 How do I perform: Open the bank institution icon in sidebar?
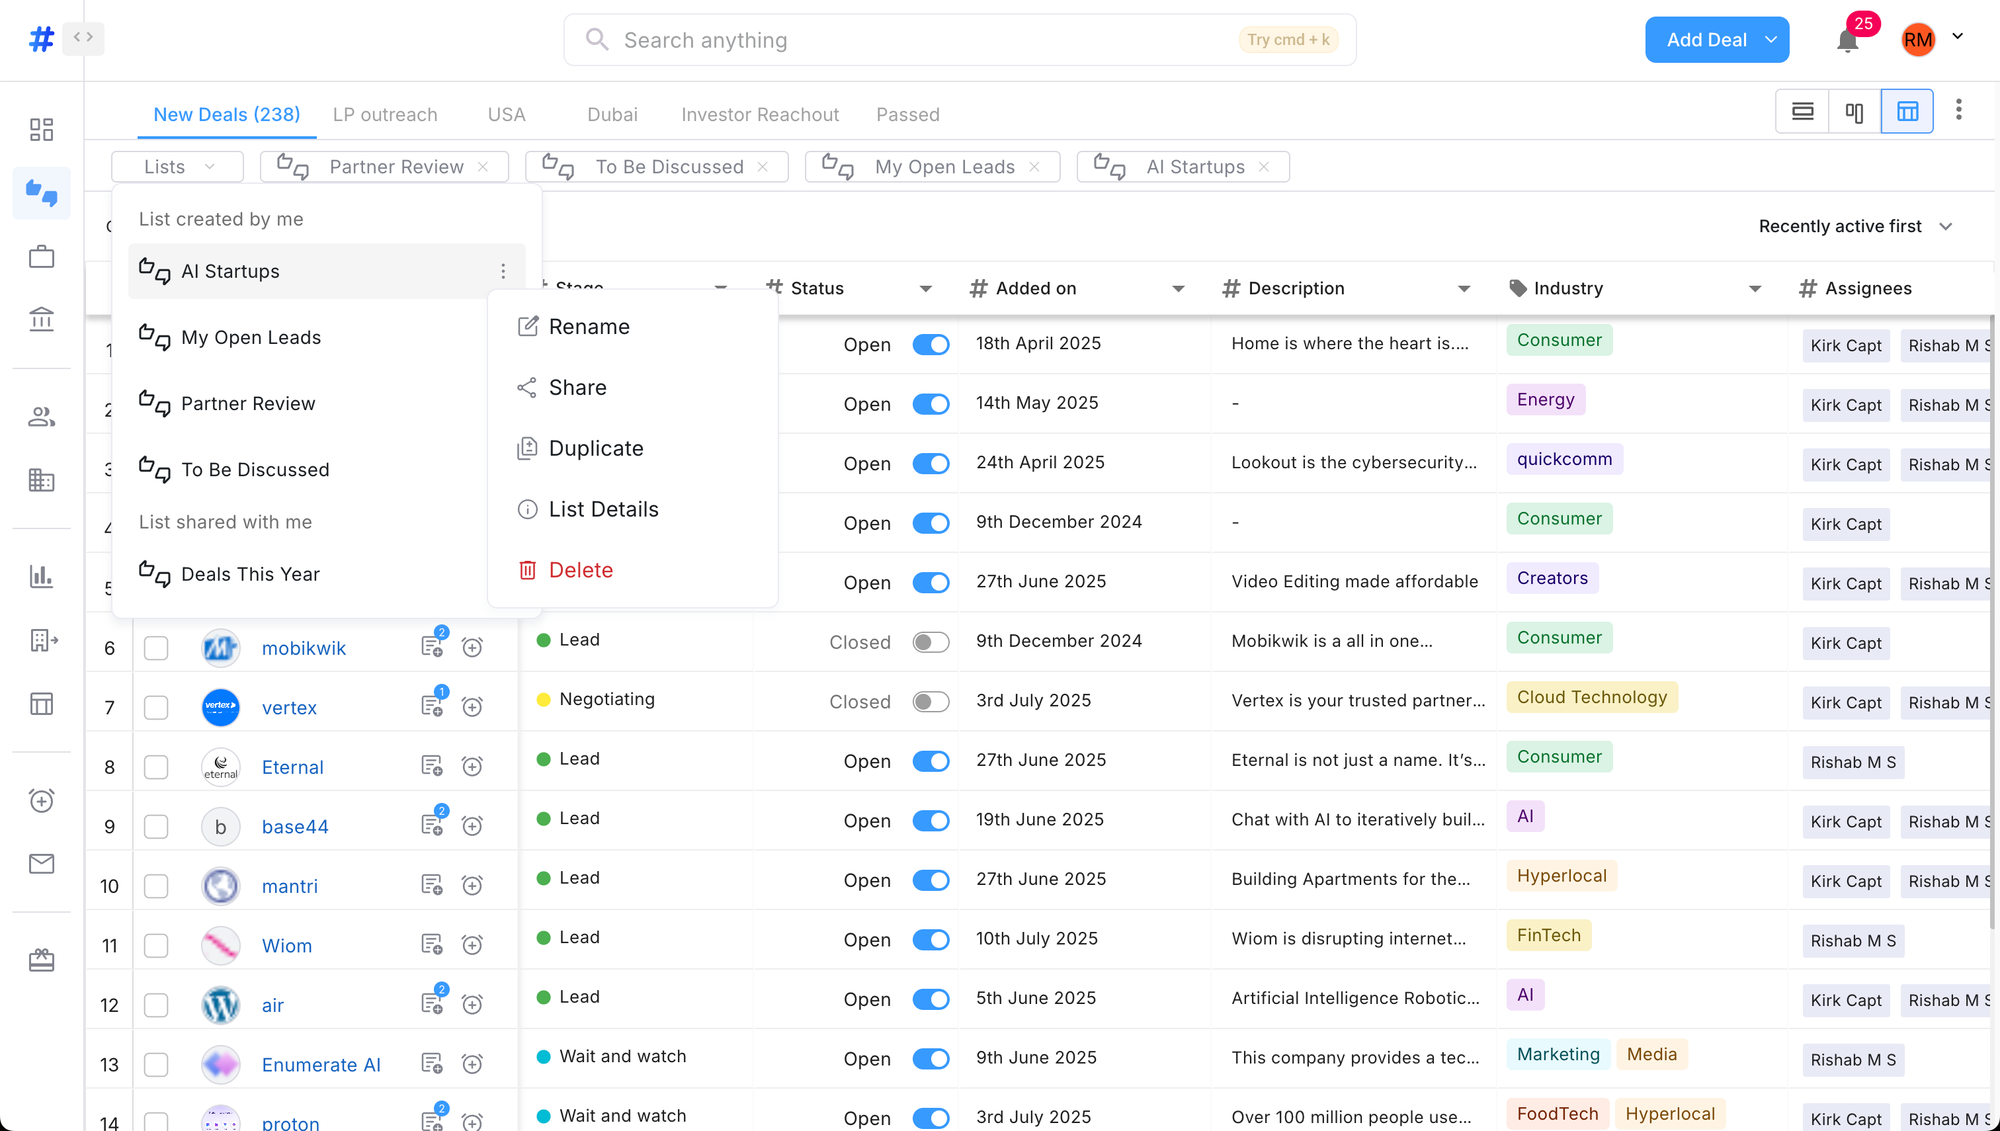coord(41,320)
